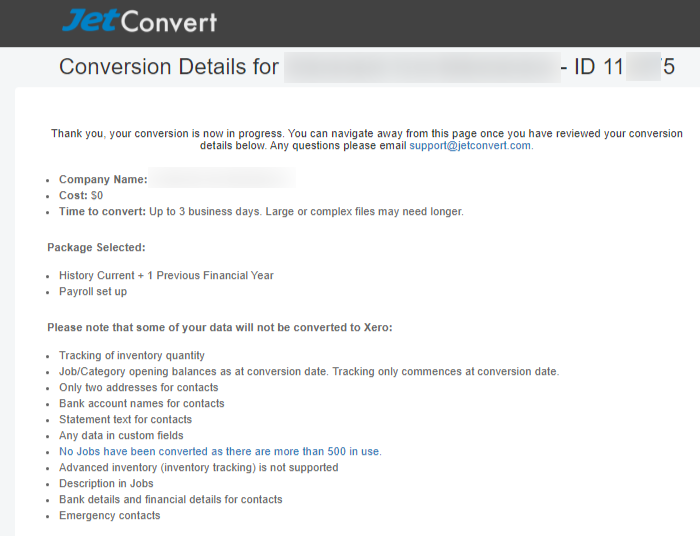Select 'Advanced inventory (inventory tracking) is not supported'
This screenshot has width=700, height=536.
pos(199,467)
